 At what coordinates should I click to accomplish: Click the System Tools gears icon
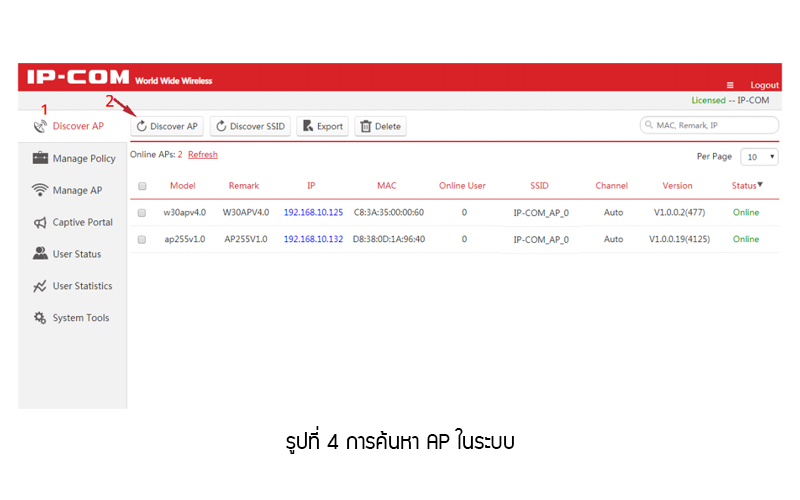pyautogui.click(x=40, y=318)
